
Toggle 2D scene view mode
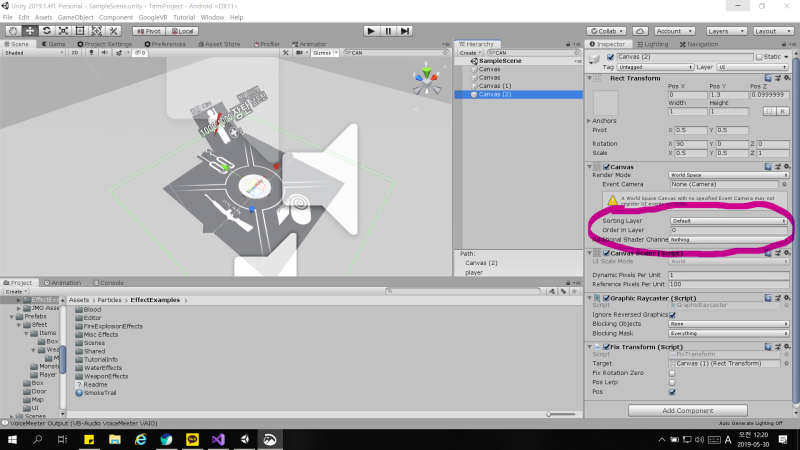pos(74,53)
